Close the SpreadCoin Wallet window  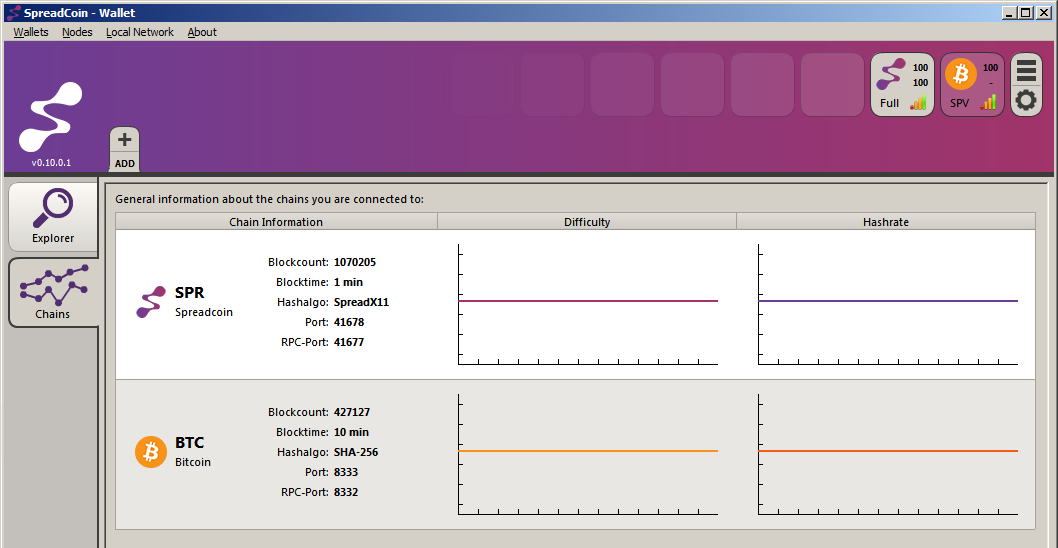pyautogui.click(x=1043, y=12)
